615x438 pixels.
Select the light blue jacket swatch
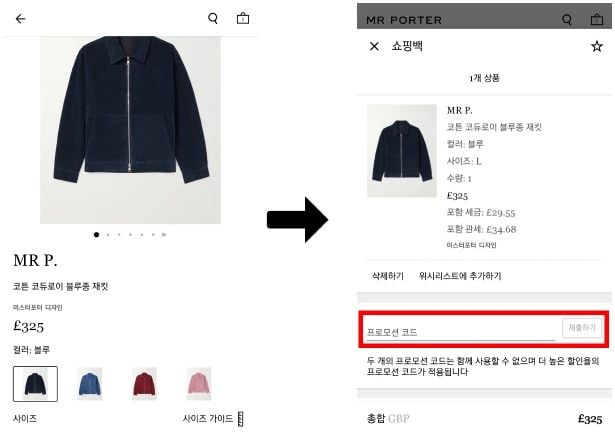[90, 383]
